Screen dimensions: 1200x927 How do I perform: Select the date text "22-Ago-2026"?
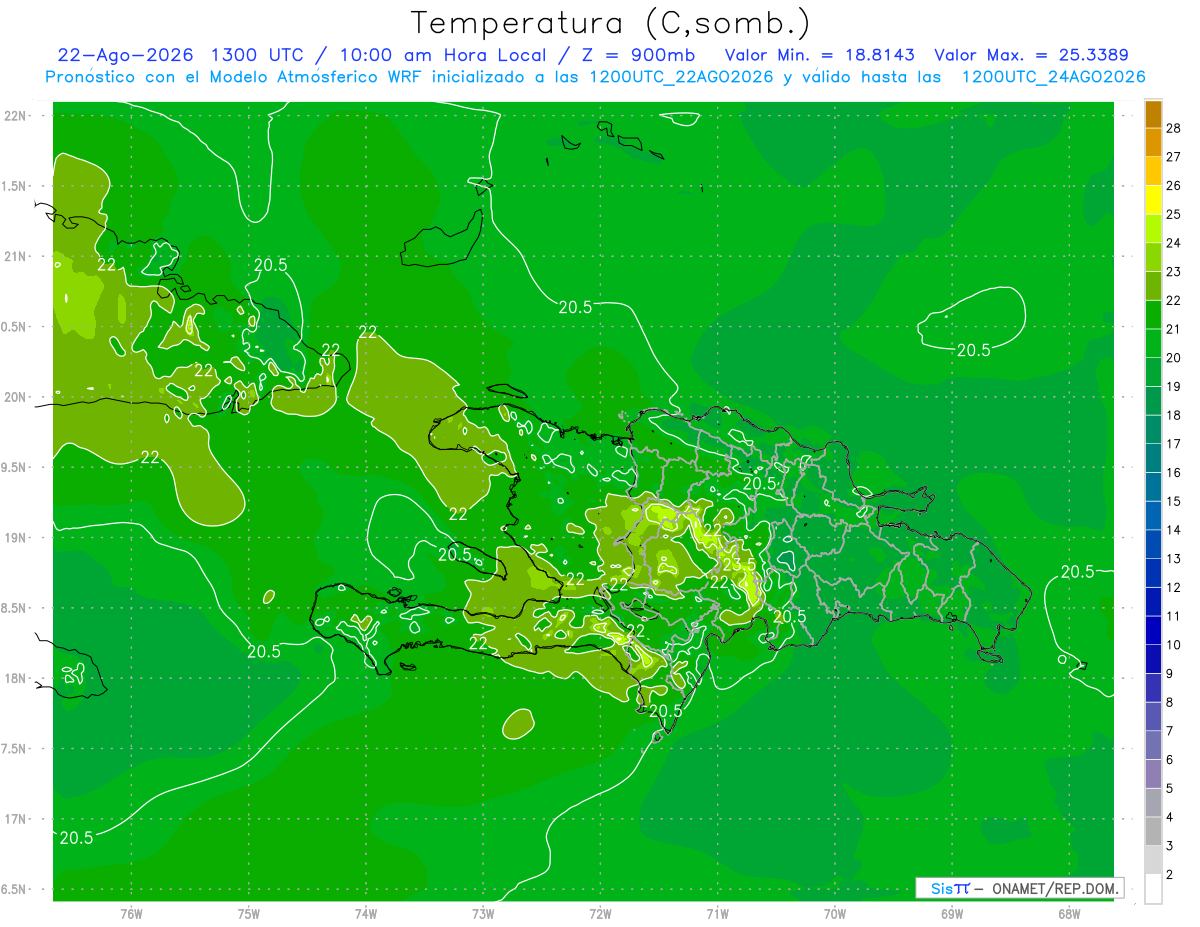click(126, 55)
